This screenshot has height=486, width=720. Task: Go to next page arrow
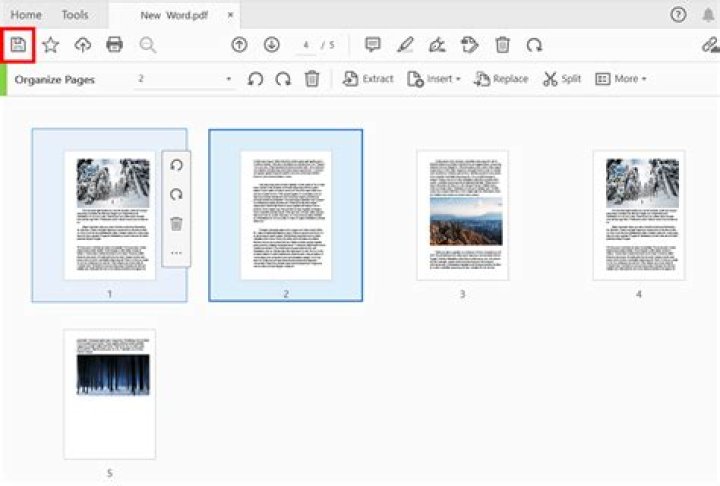click(x=272, y=45)
